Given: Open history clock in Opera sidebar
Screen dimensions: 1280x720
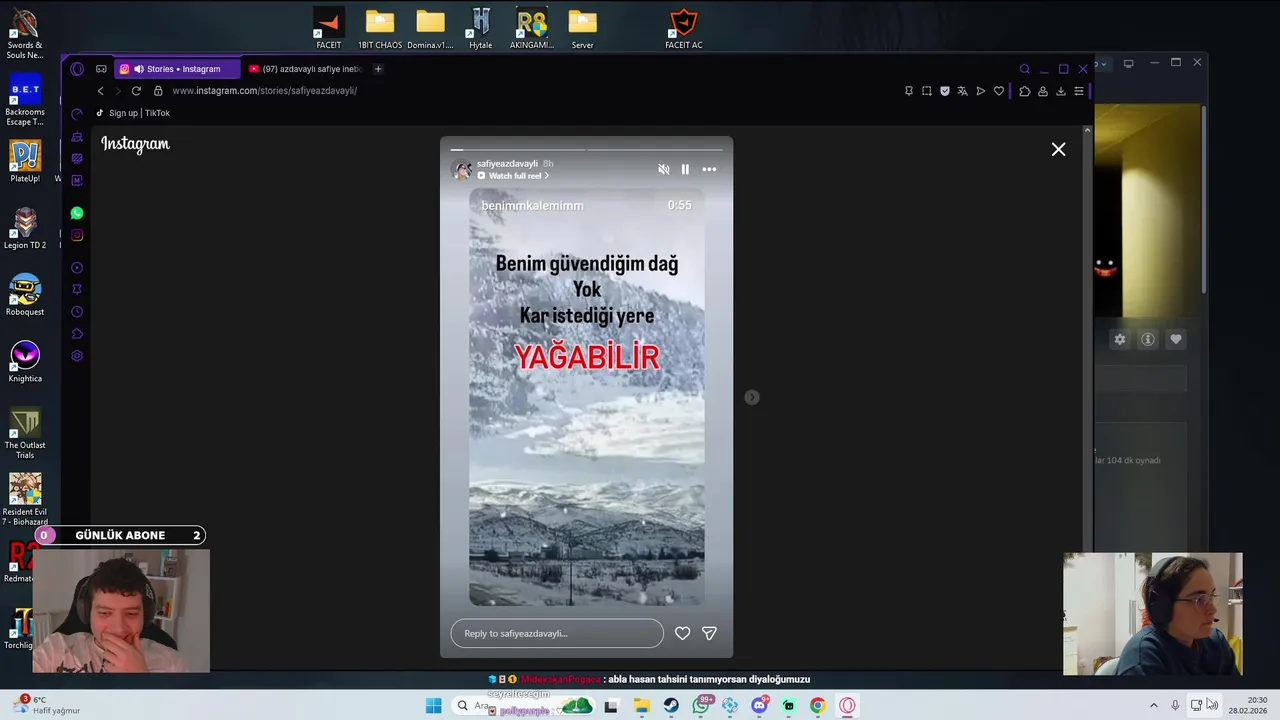Looking at the screenshot, I should pyautogui.click(x=77, y=312).
